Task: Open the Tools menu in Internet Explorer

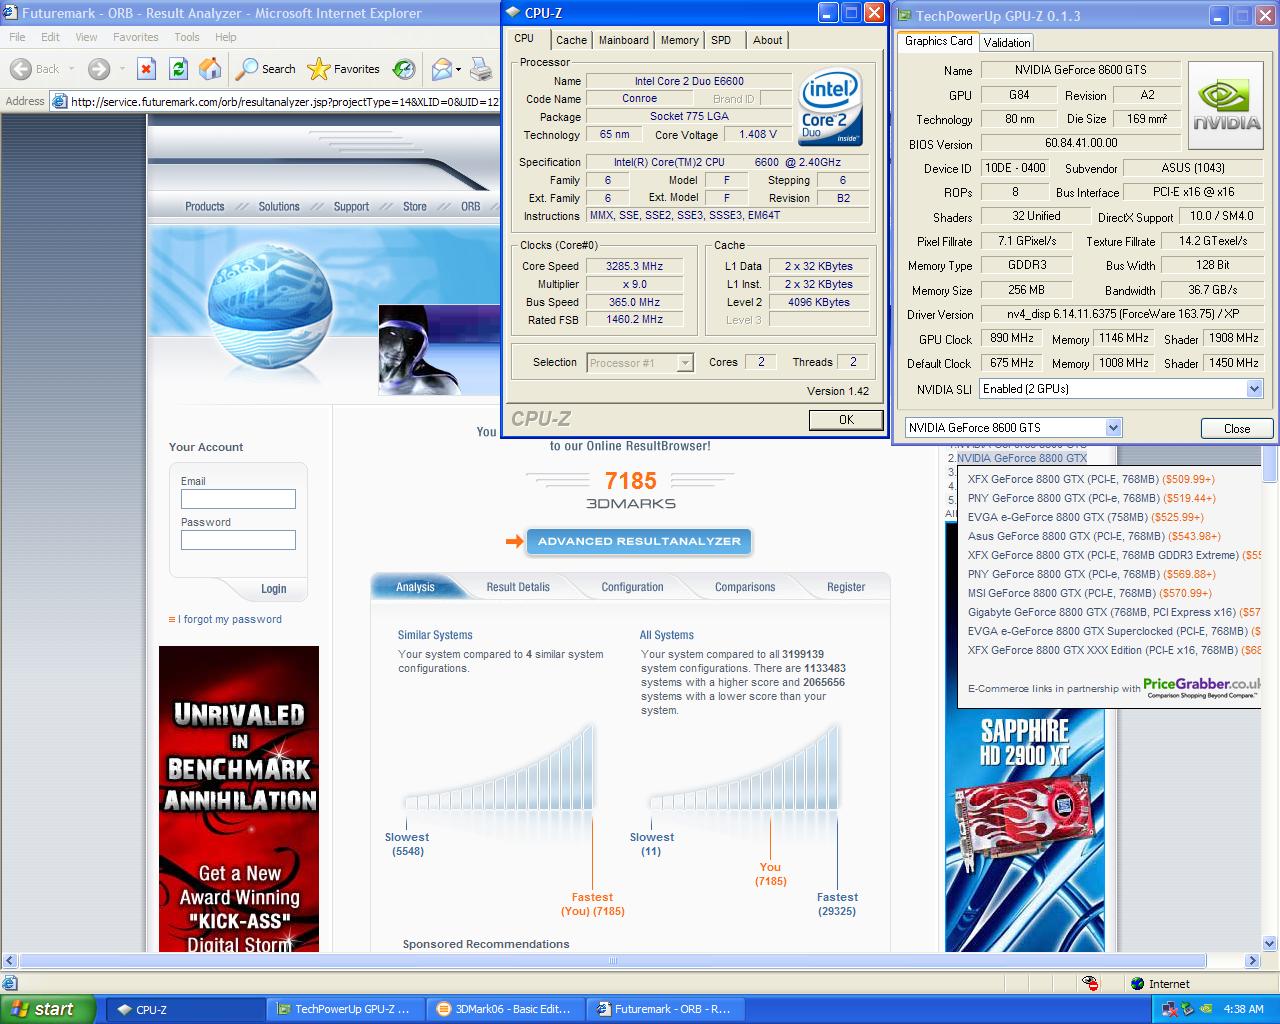Action: point(187,37)
